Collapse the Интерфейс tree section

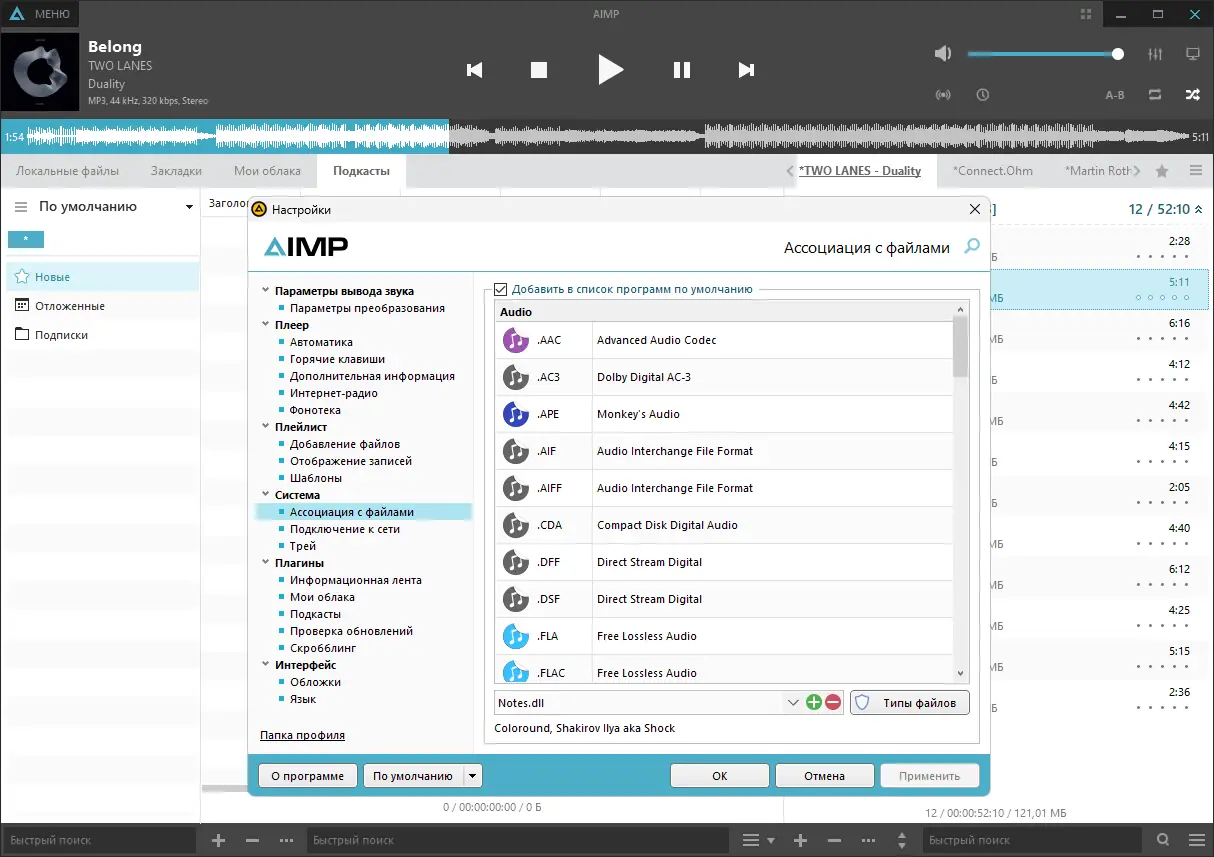265,665
